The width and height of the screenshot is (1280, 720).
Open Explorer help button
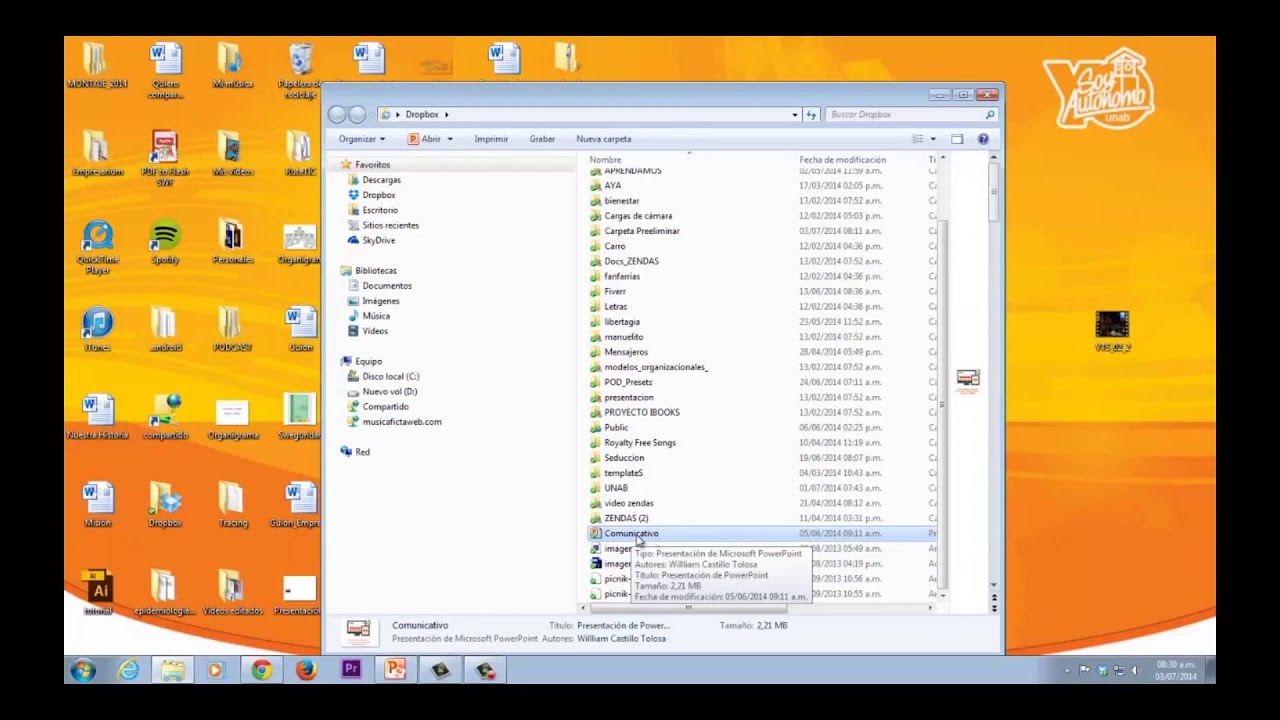coord(983,139)
